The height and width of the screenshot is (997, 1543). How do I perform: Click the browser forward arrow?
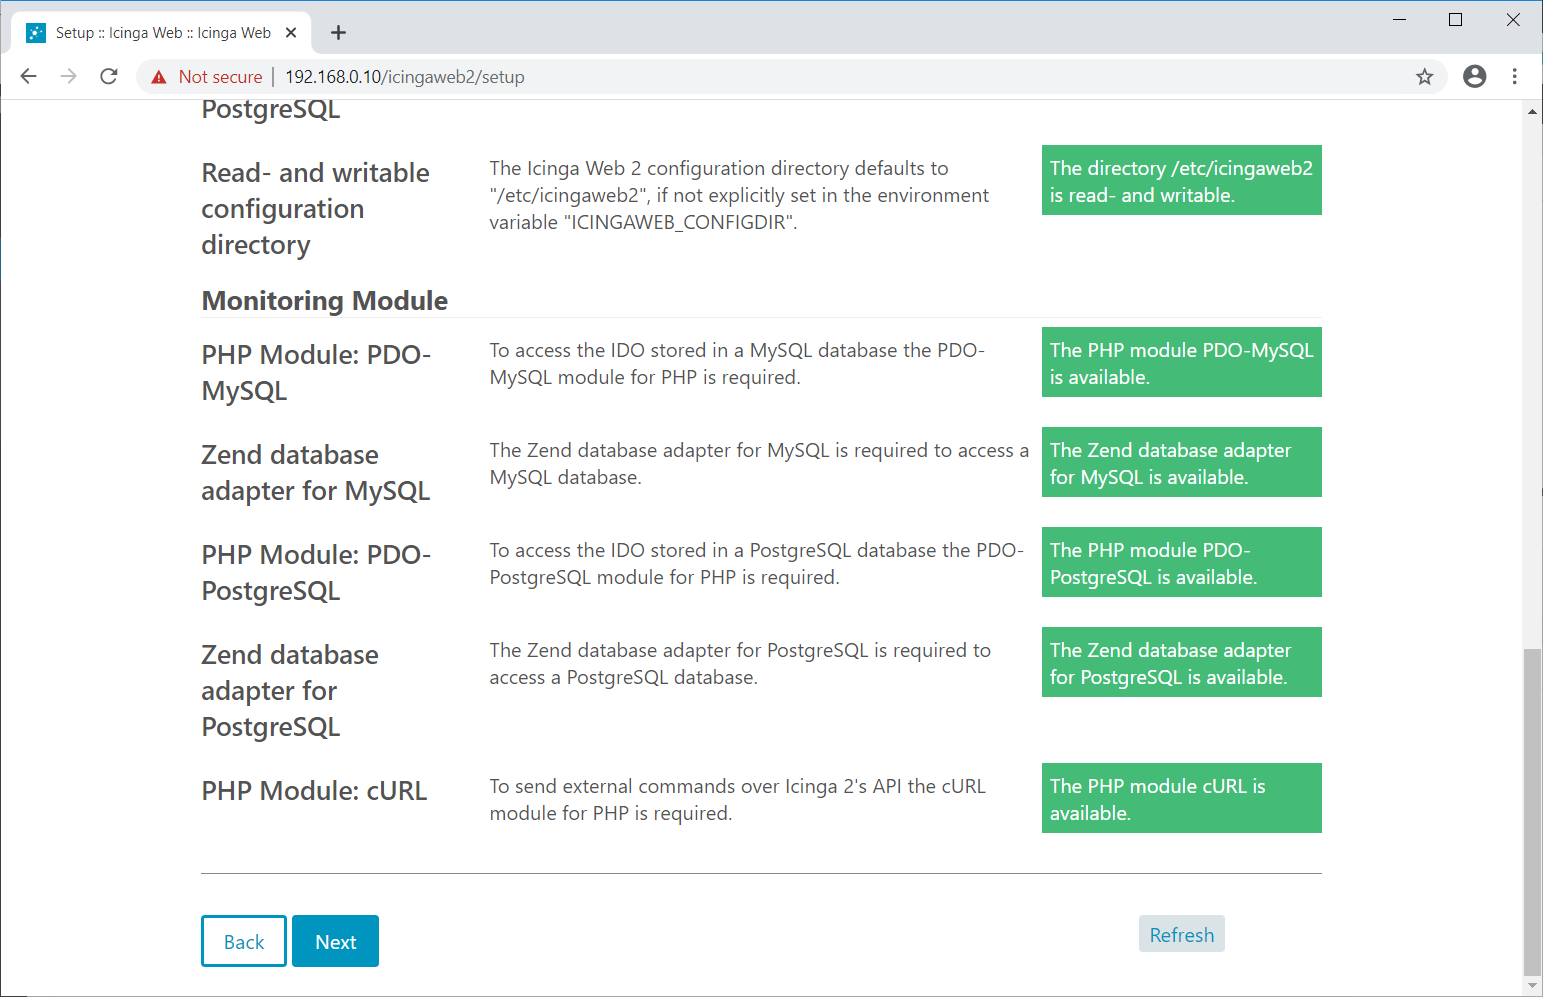[x=69, y=76]
